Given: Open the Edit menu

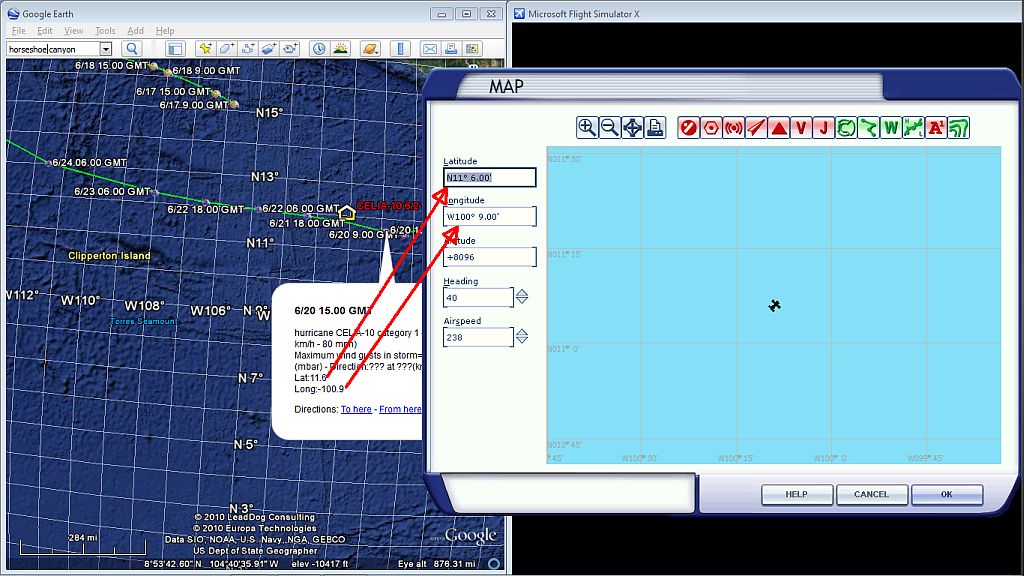Looking at the screenshot, I should 45,31.
